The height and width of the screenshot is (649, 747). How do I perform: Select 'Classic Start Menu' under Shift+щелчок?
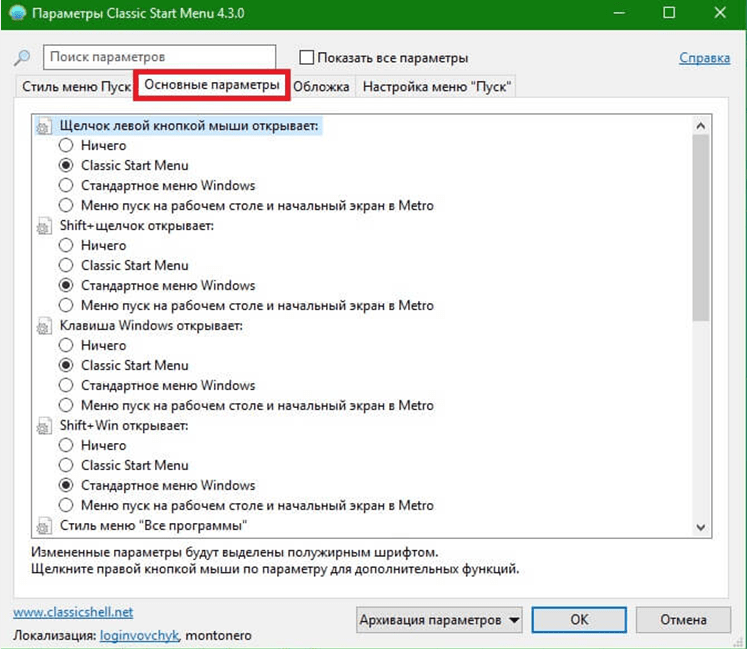(66, 265)
